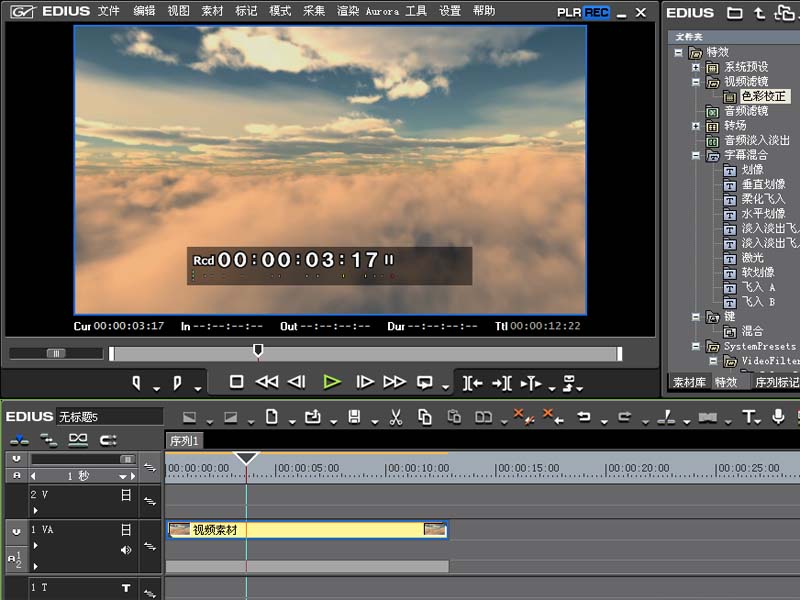Click the microphone voice-over icon

(778, 417)
